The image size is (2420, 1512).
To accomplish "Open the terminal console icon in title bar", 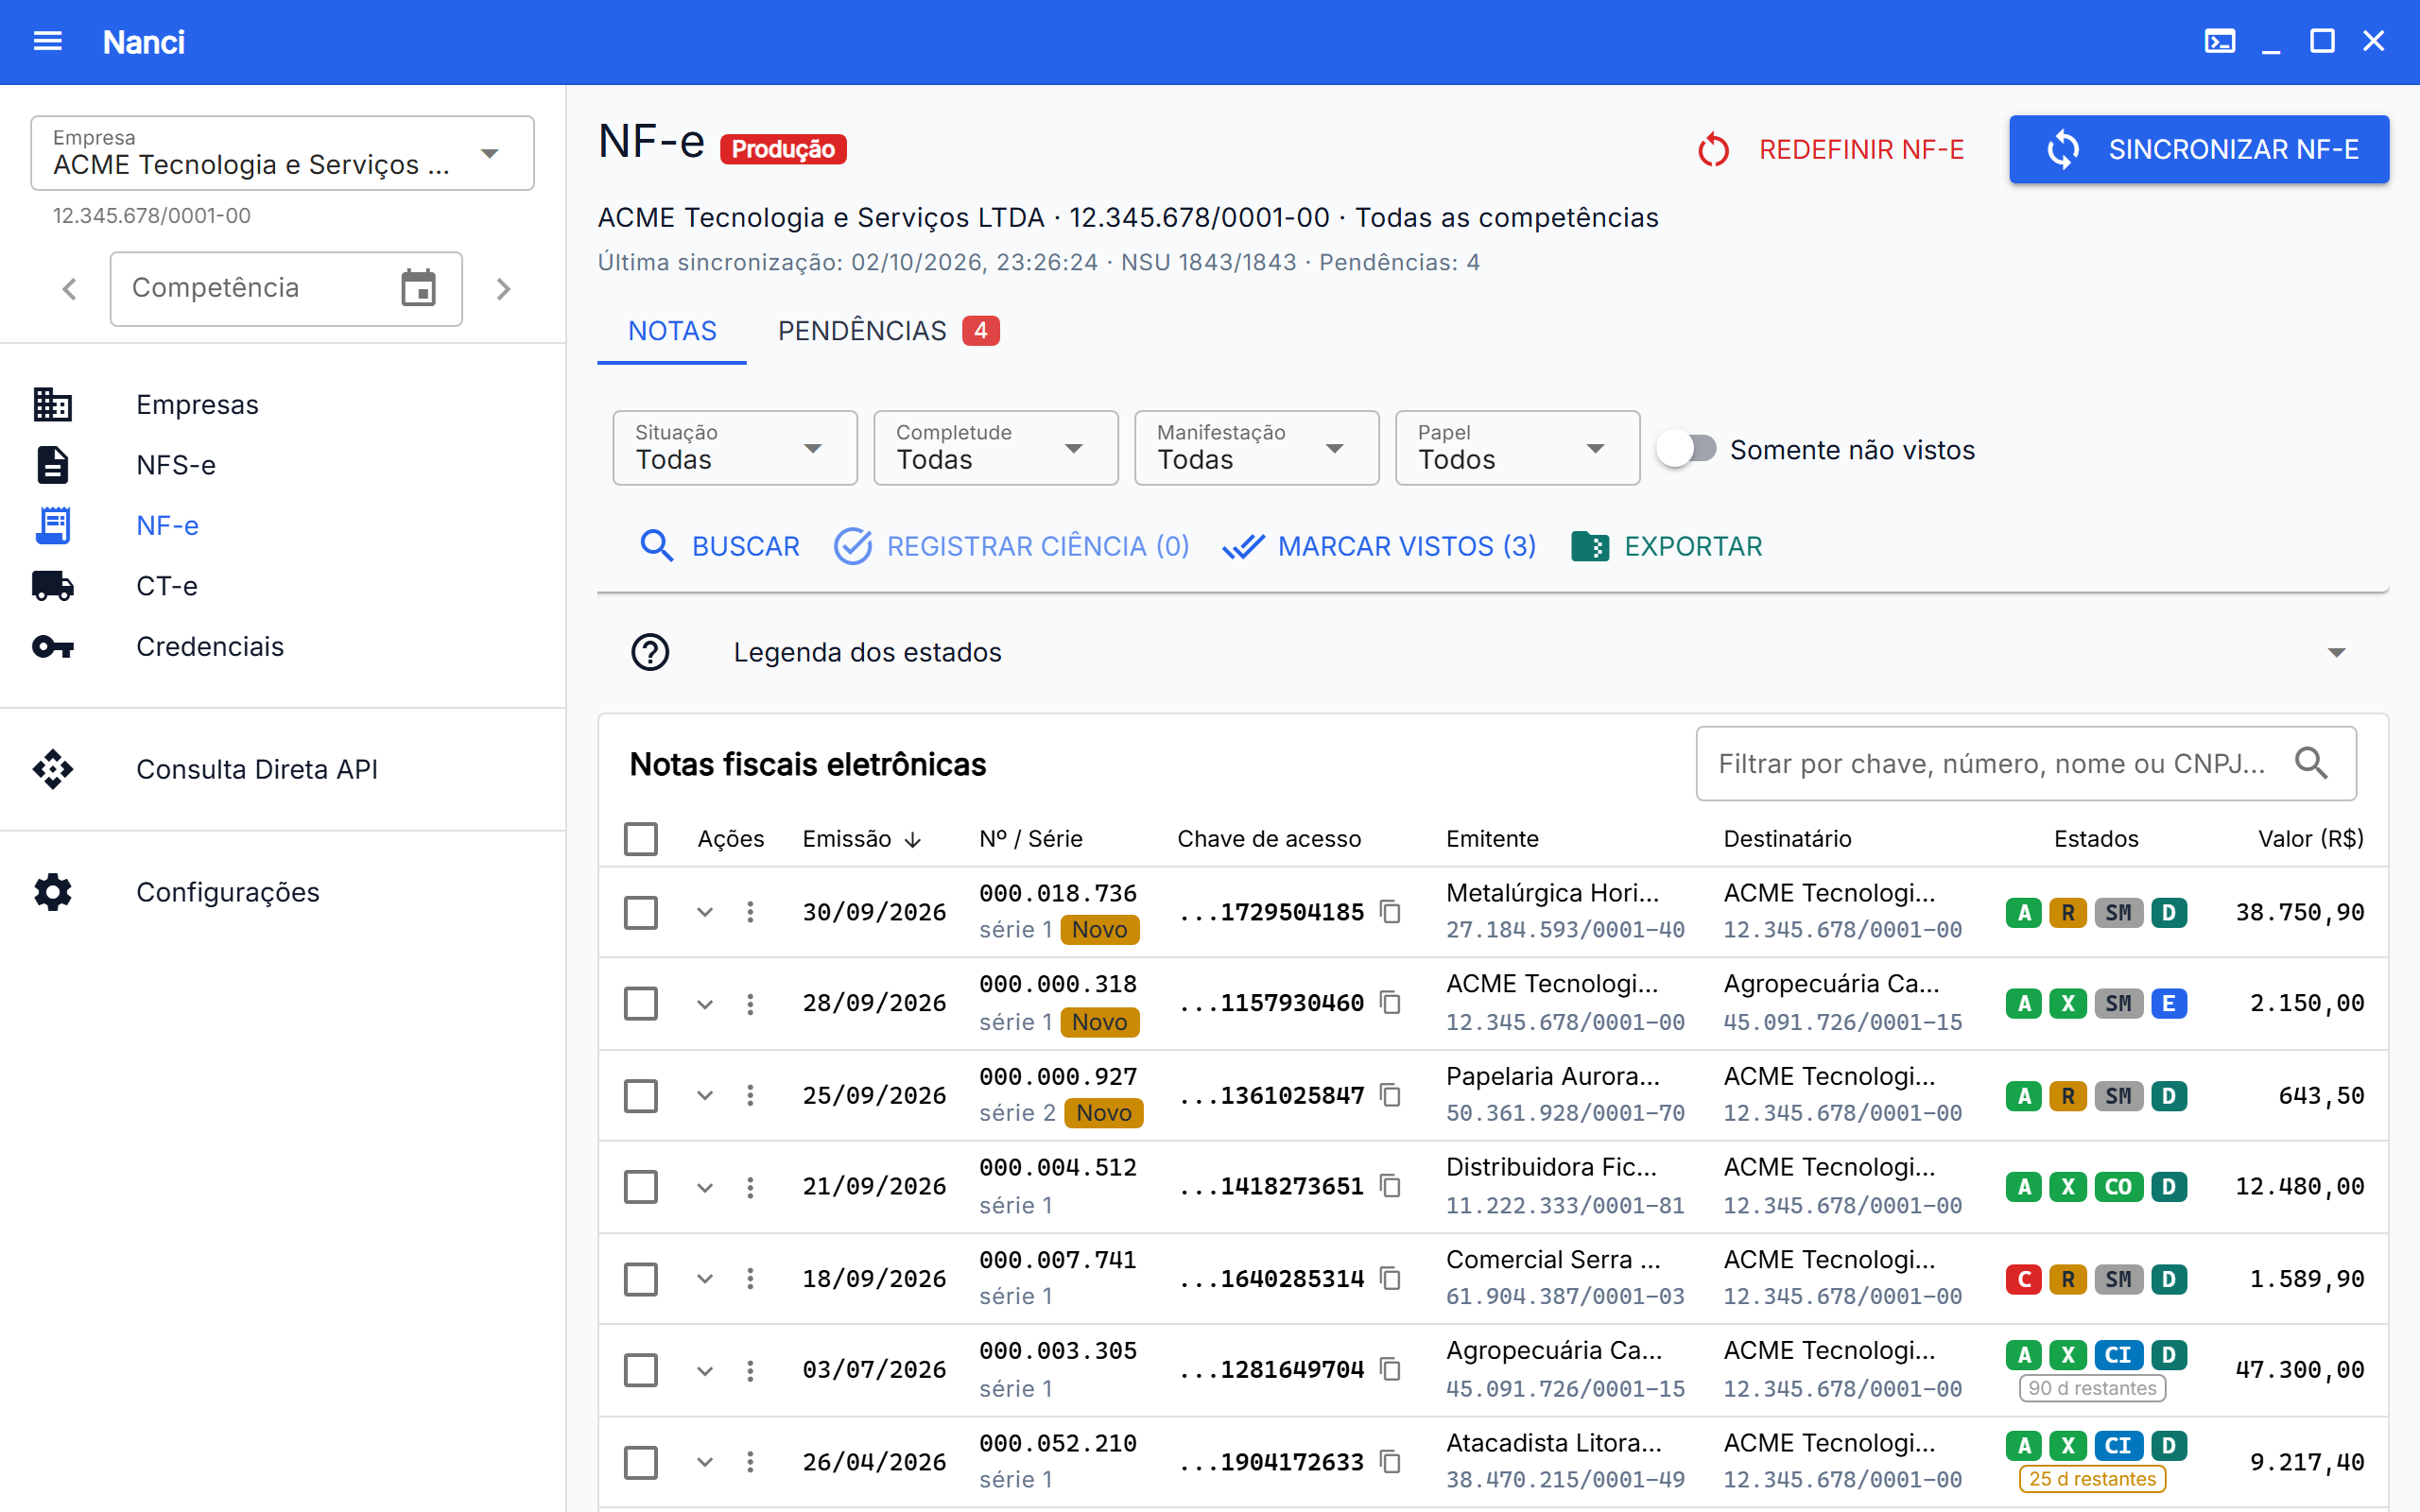I will [x=2219, y=41].
